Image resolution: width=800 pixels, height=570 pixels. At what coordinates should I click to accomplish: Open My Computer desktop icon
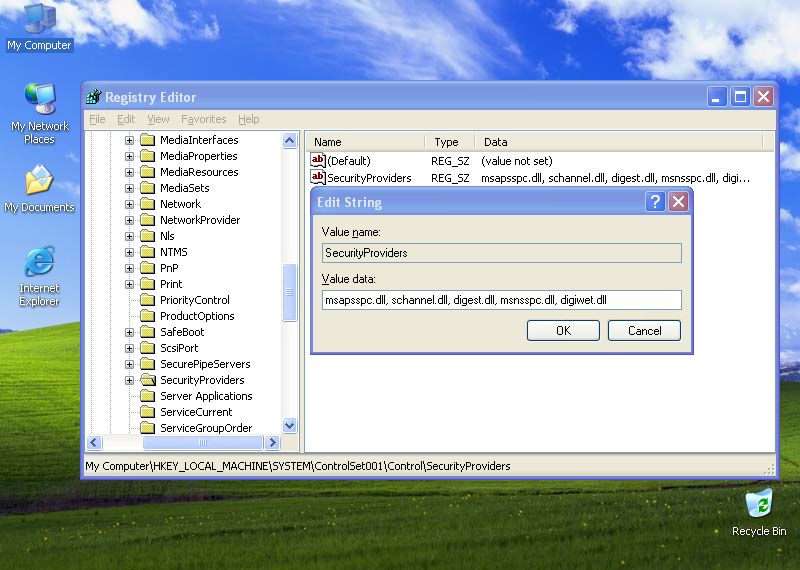tap(39, 26)
